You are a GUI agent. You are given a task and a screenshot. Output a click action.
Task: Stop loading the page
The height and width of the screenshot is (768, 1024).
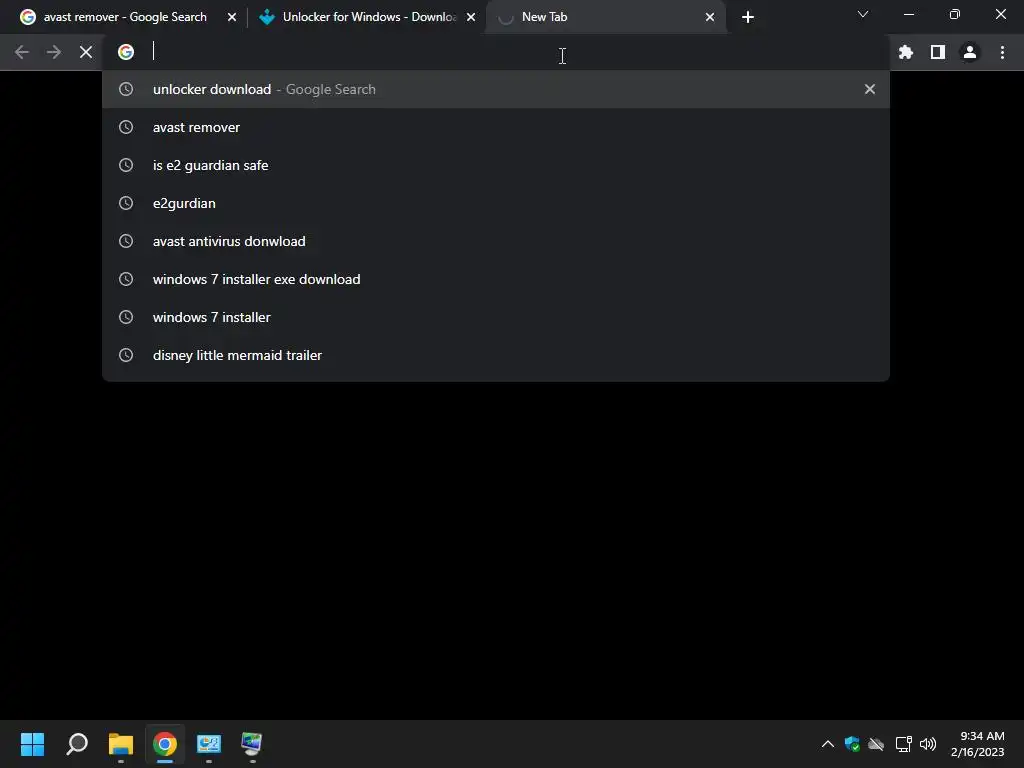pyautogui.click(x=86, y=52)
